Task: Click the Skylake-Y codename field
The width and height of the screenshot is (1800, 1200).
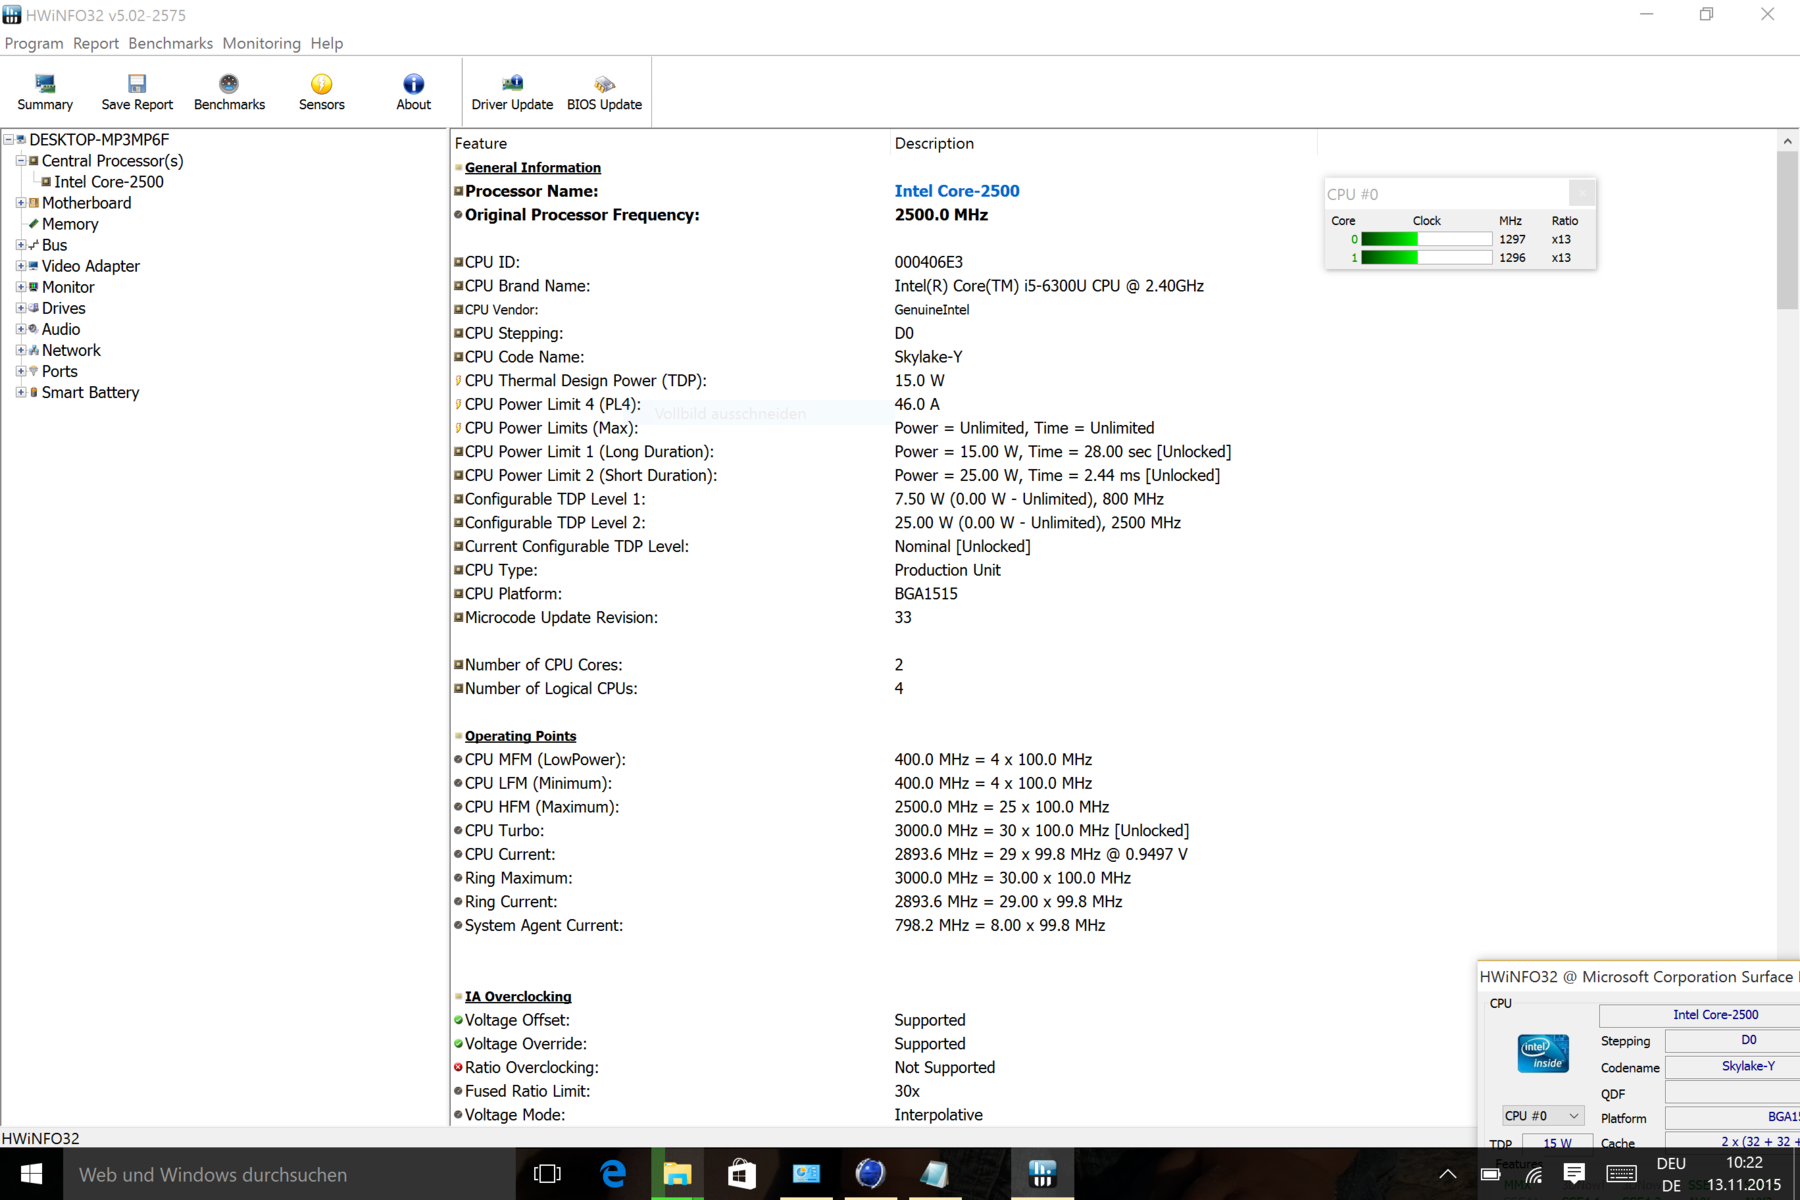Action: [1734, 1067]
